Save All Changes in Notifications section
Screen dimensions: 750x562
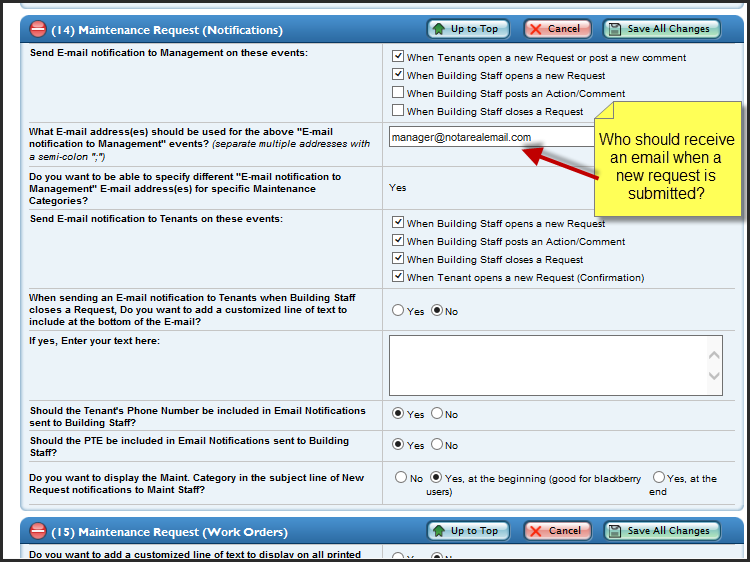662,29
